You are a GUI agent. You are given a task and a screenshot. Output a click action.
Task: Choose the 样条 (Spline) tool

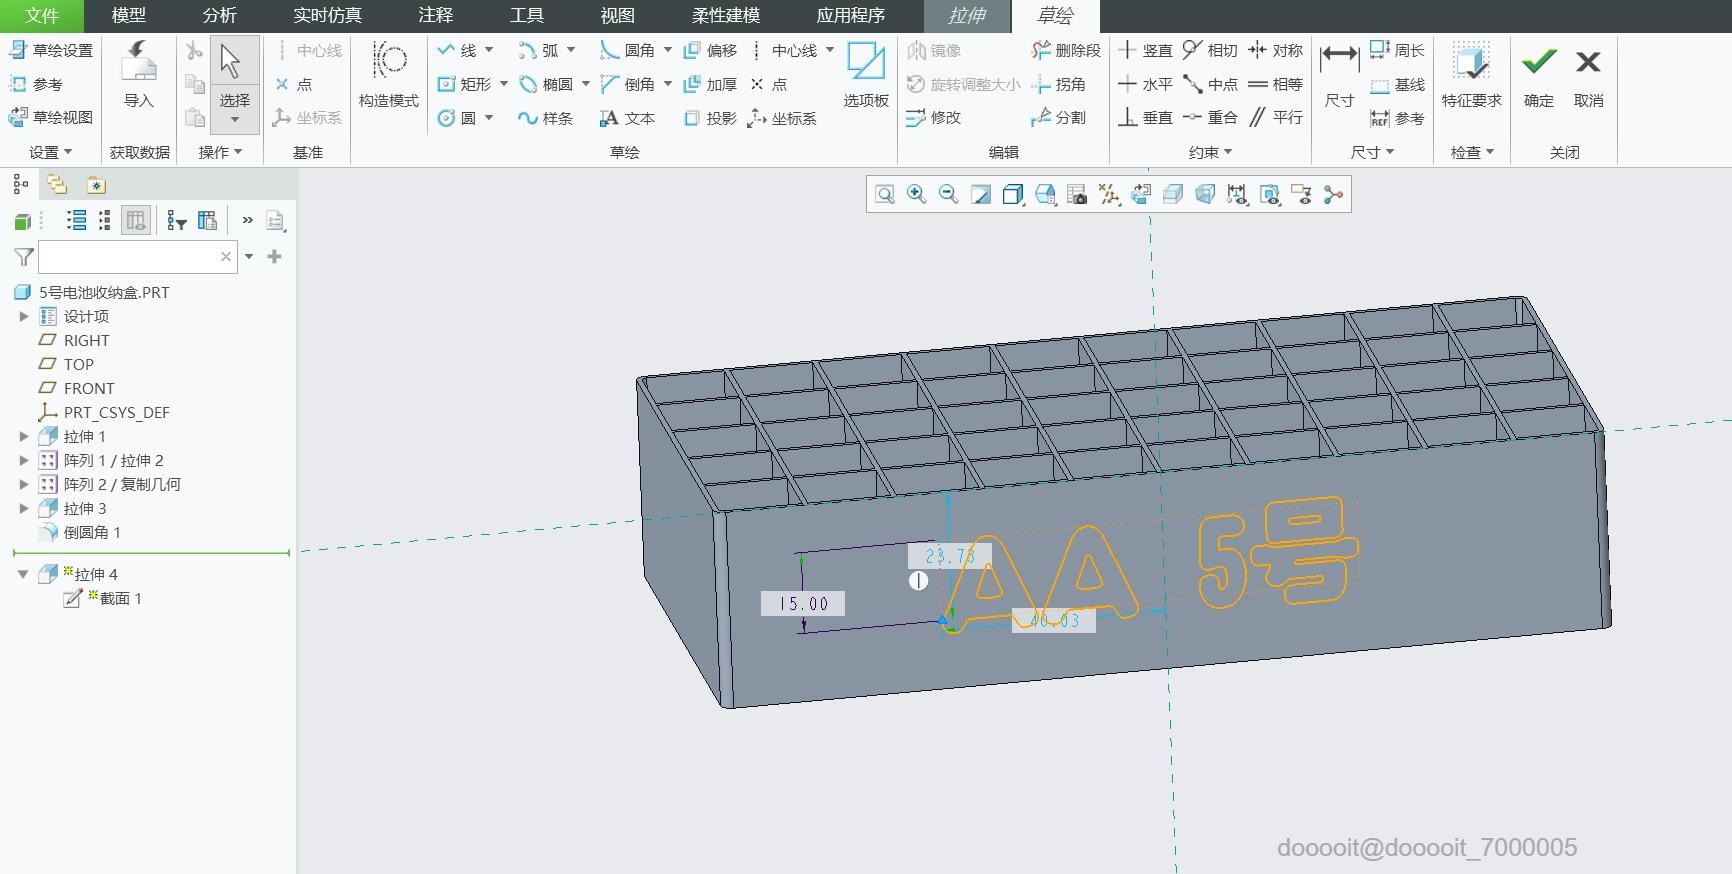(545, 118)
